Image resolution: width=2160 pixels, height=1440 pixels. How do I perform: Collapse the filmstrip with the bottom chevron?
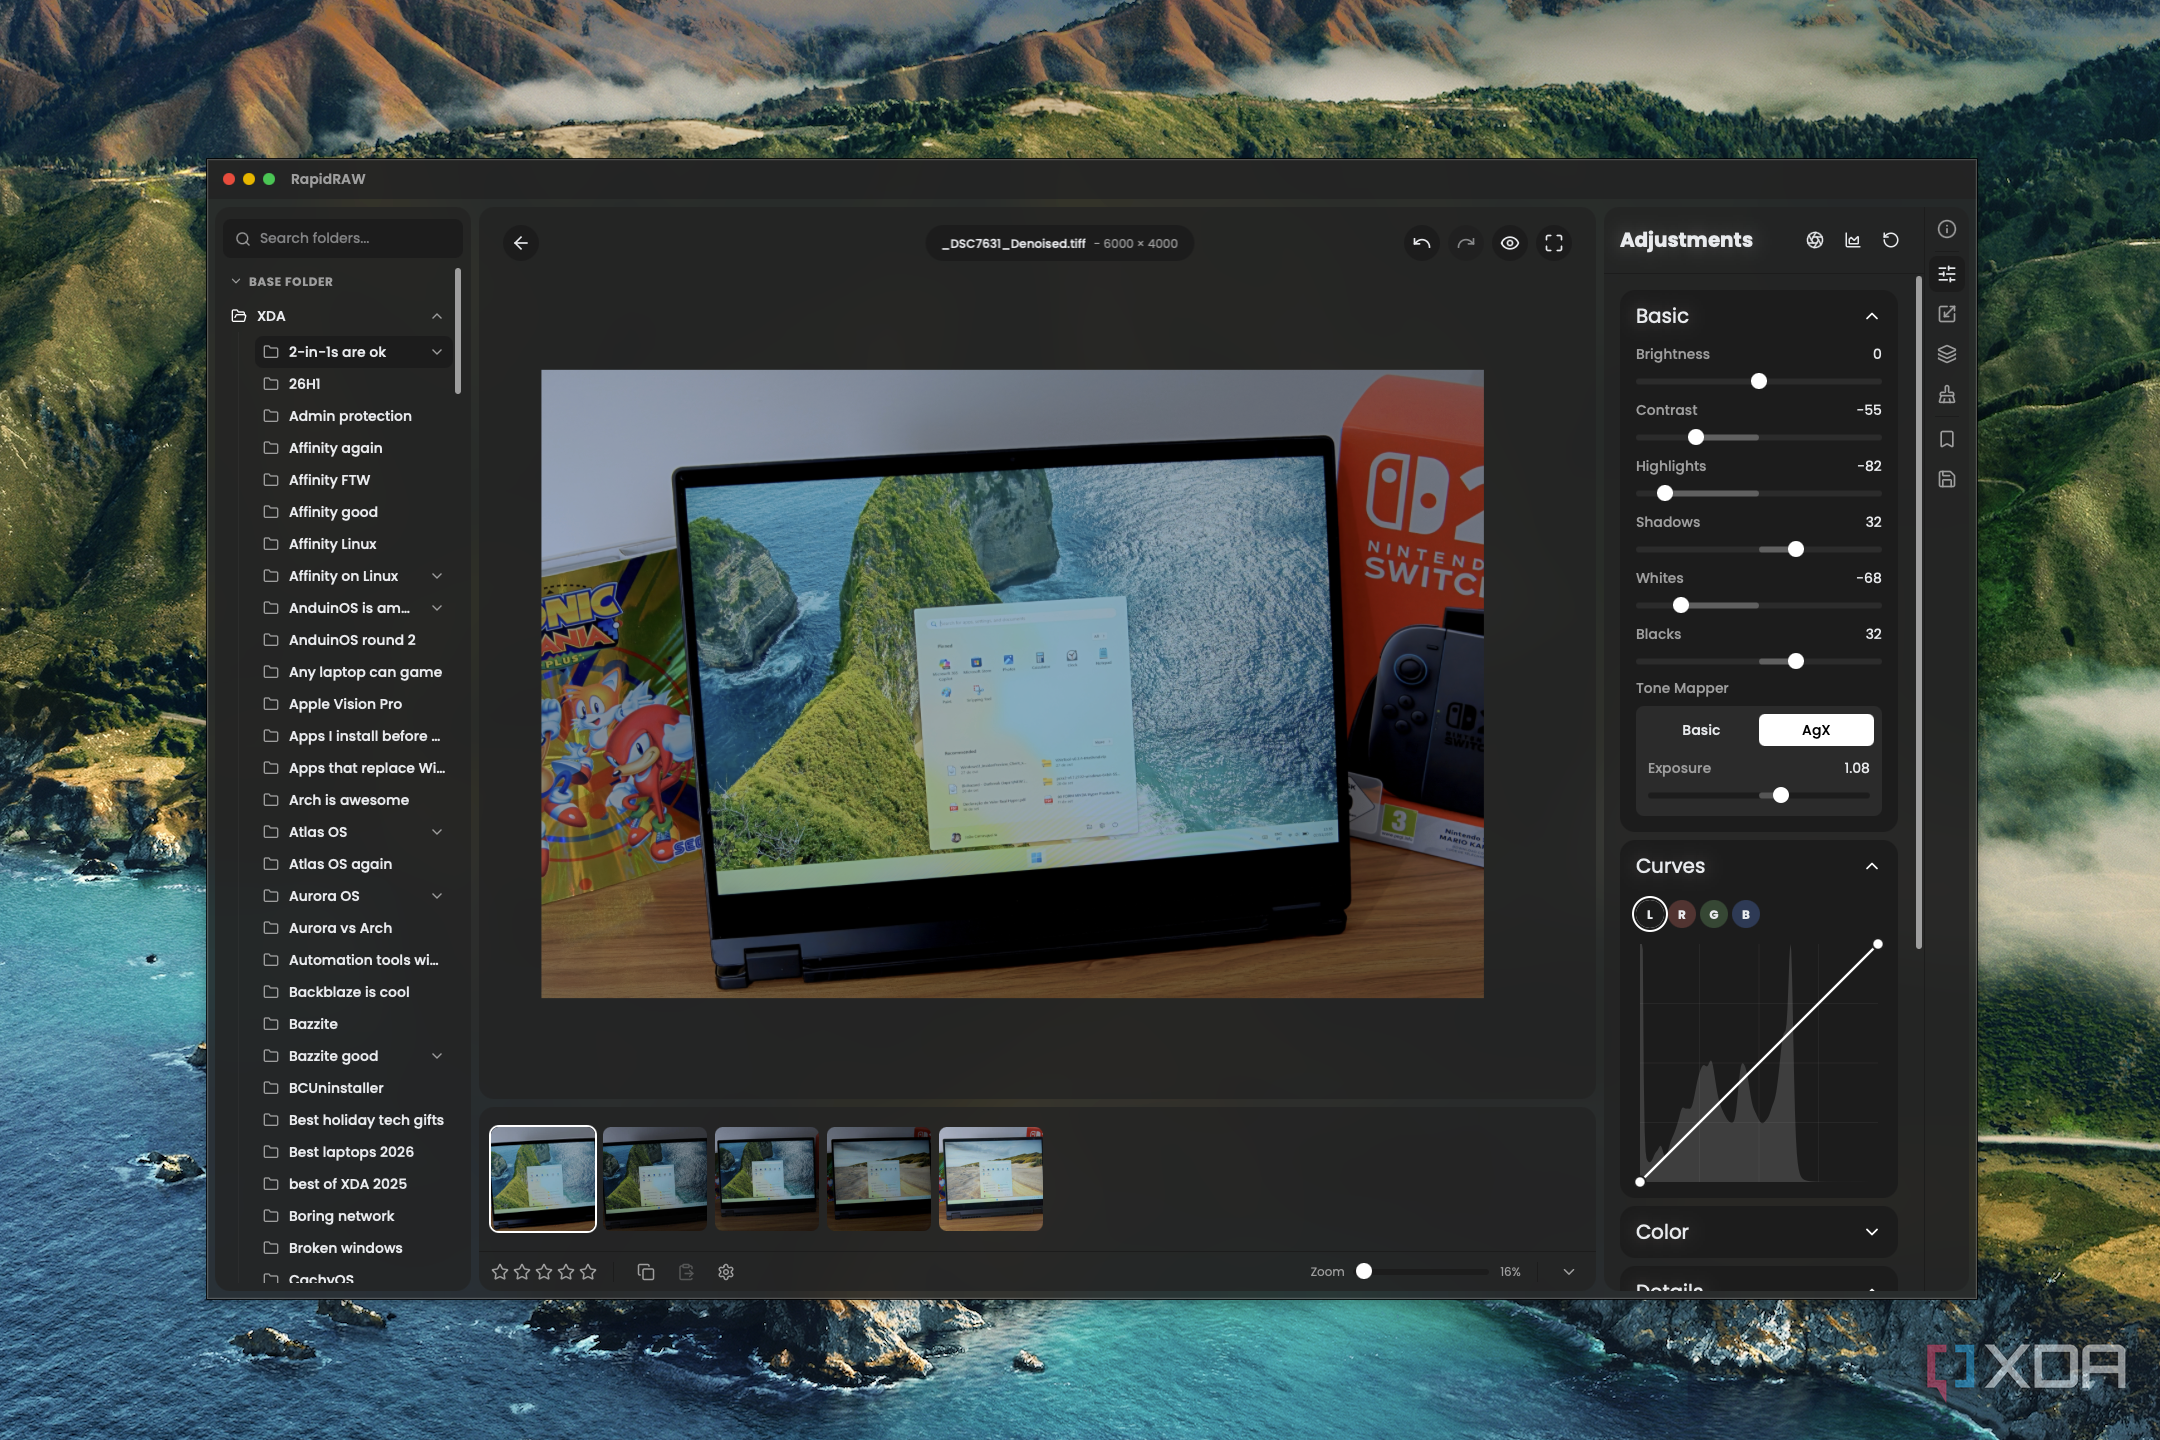pos(1569,1272)
